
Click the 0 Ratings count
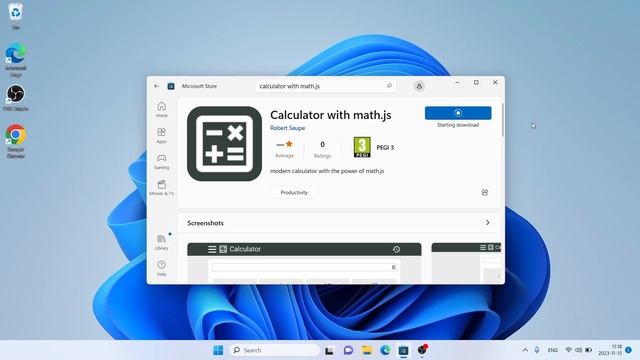tap(322, 149)
